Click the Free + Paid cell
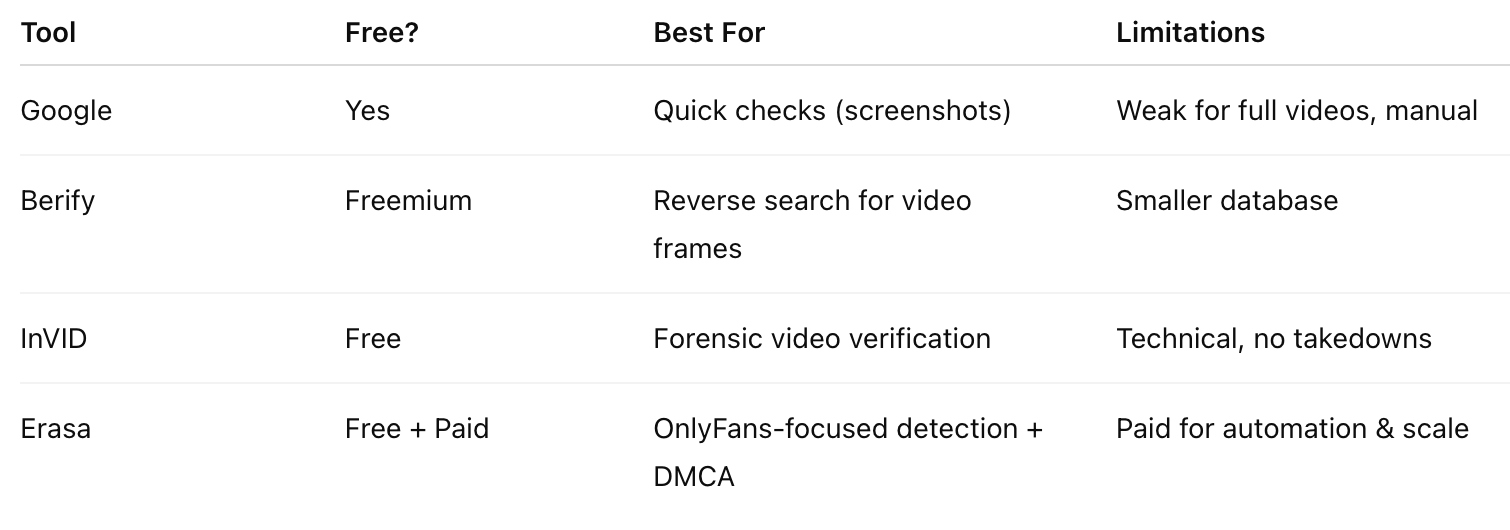The height and width of the screenshot is (530, 1510). pos(417,429)
